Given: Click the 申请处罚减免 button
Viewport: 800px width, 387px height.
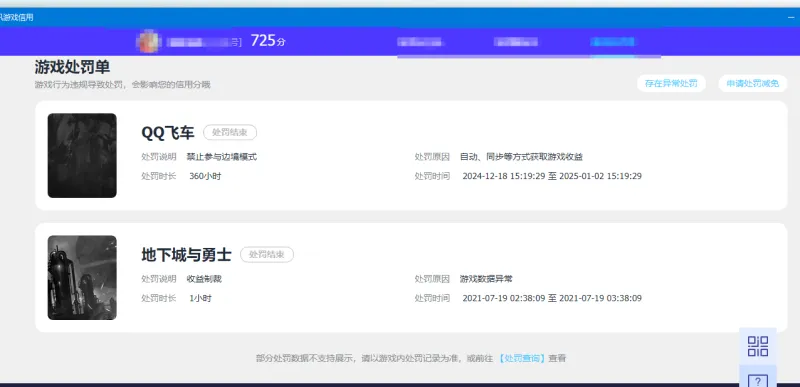Looking at the screenshot, I should point(753,84).
